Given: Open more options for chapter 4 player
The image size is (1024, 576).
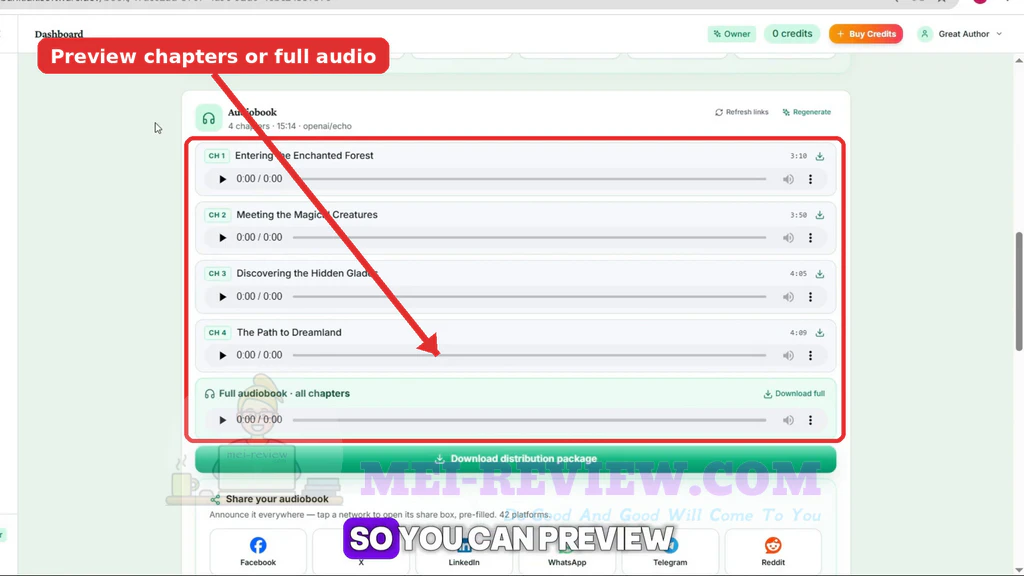Looking at the screenshot, I should click(810, 355).
